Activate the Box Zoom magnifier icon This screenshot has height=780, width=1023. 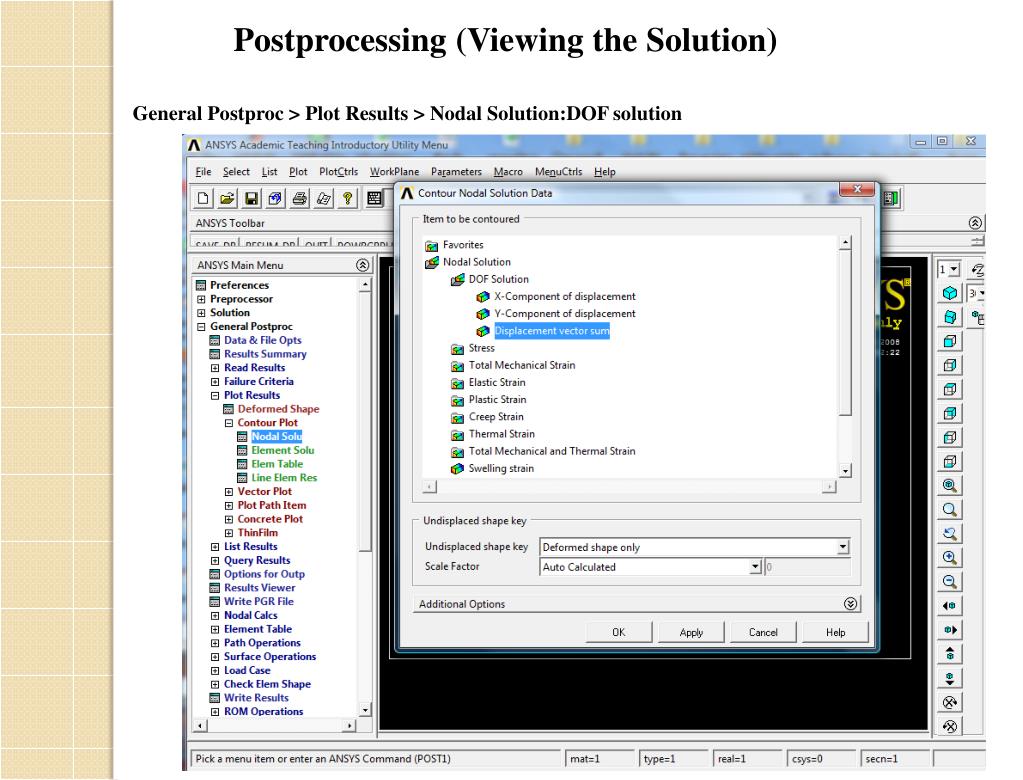[x=950, y=509]
